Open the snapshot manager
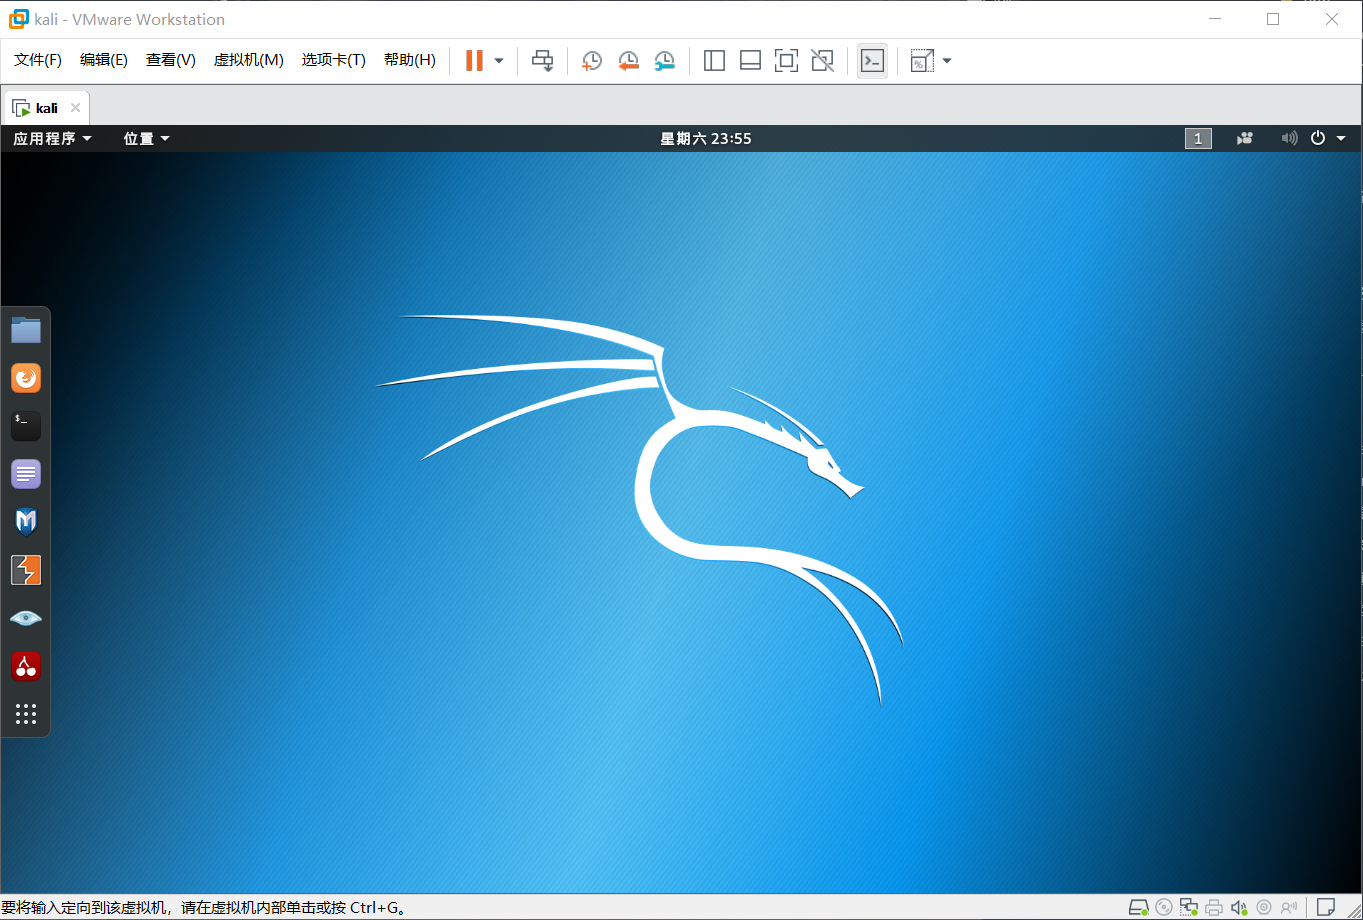Image resolution: width=1363 pixels, height=920 pixels. click(664, 61)
